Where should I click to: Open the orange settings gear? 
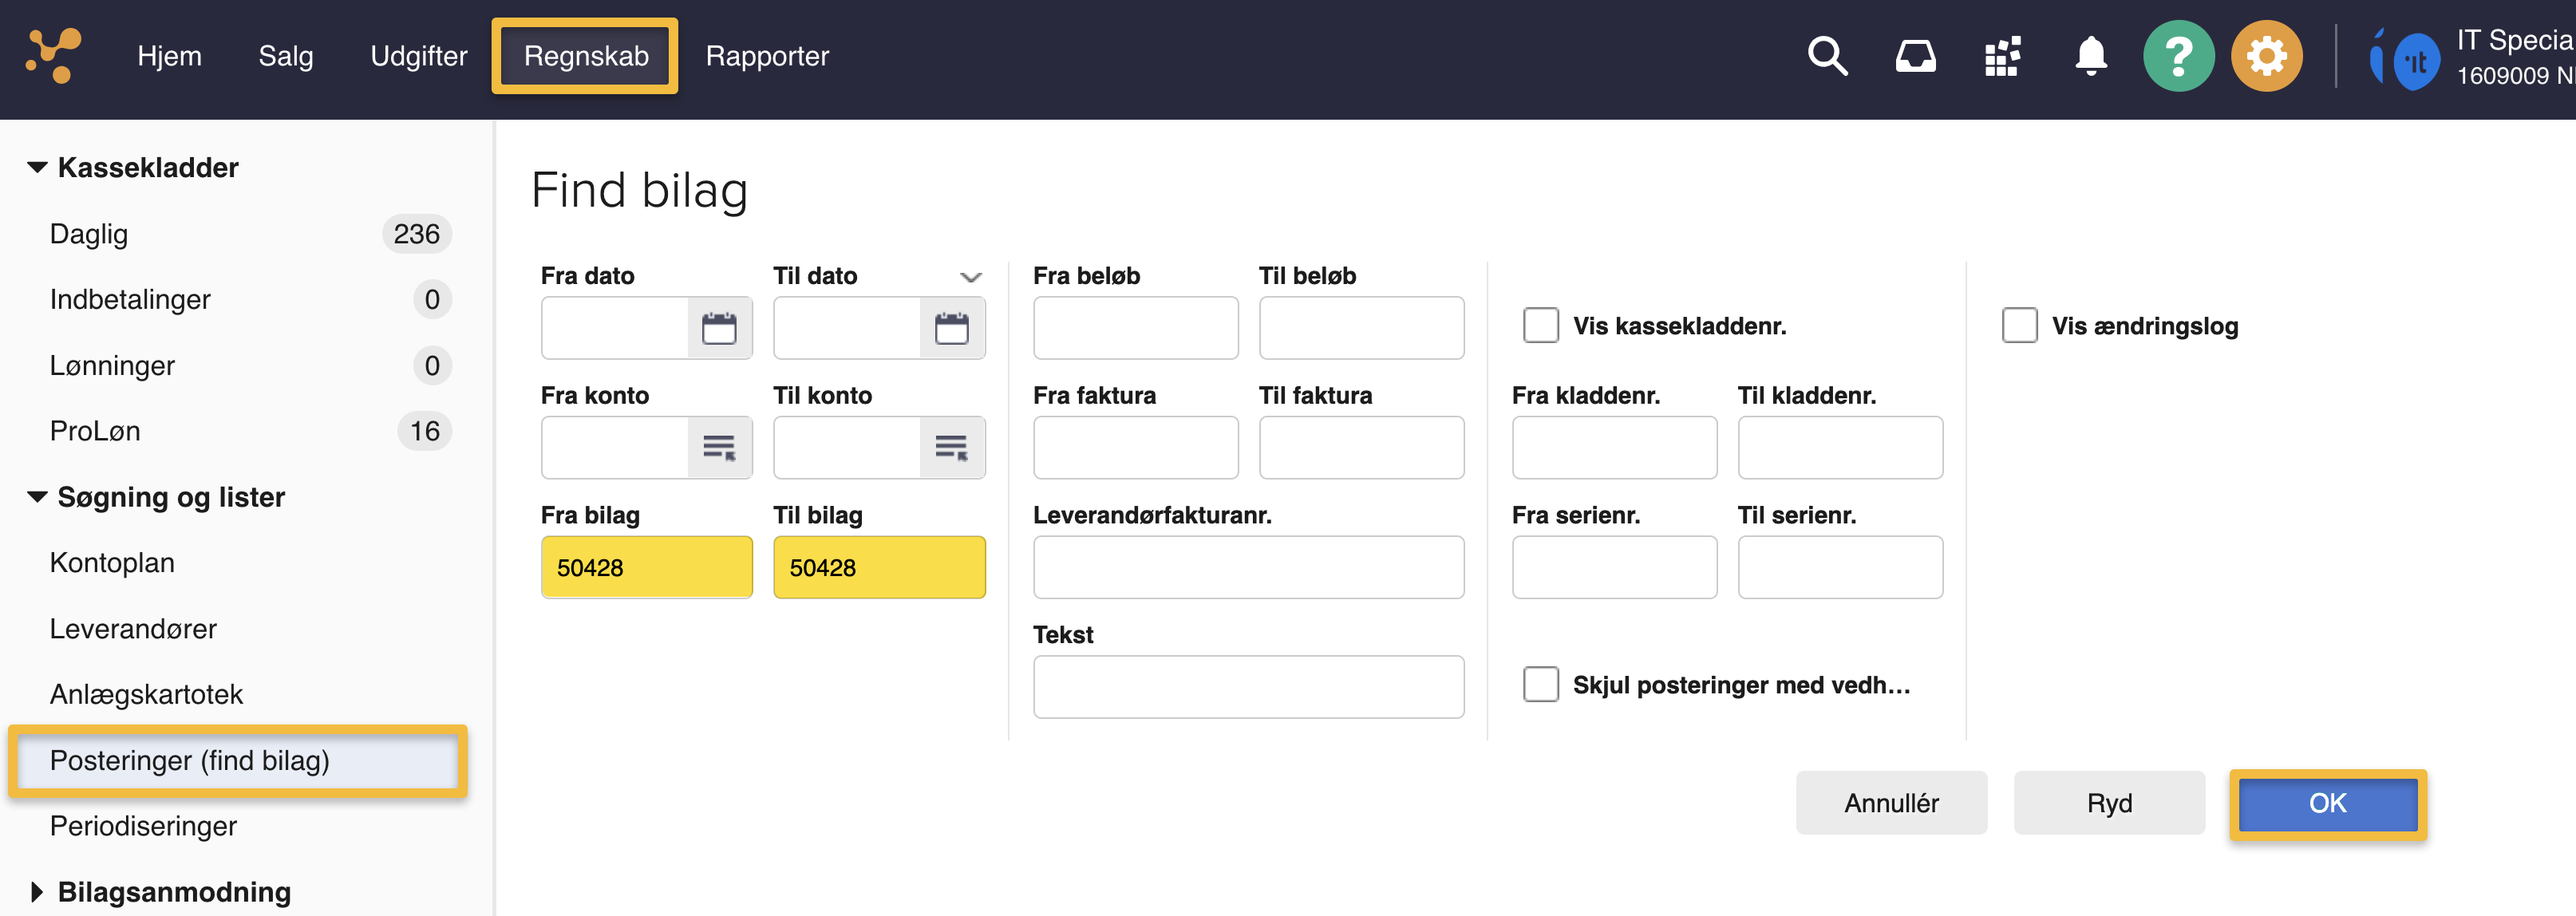[2266, 56]
